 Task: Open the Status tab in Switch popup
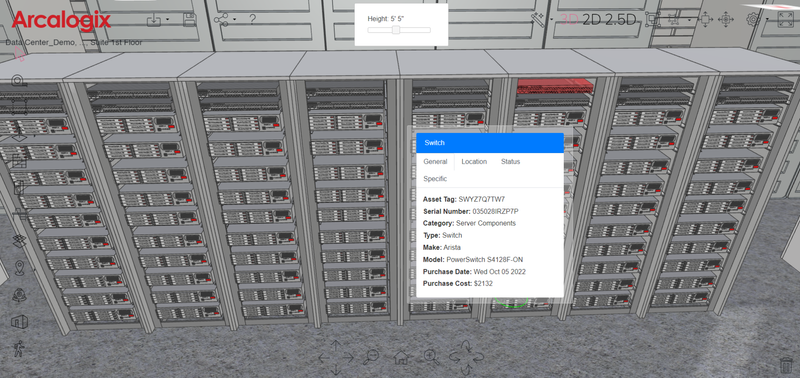[510, 162]
